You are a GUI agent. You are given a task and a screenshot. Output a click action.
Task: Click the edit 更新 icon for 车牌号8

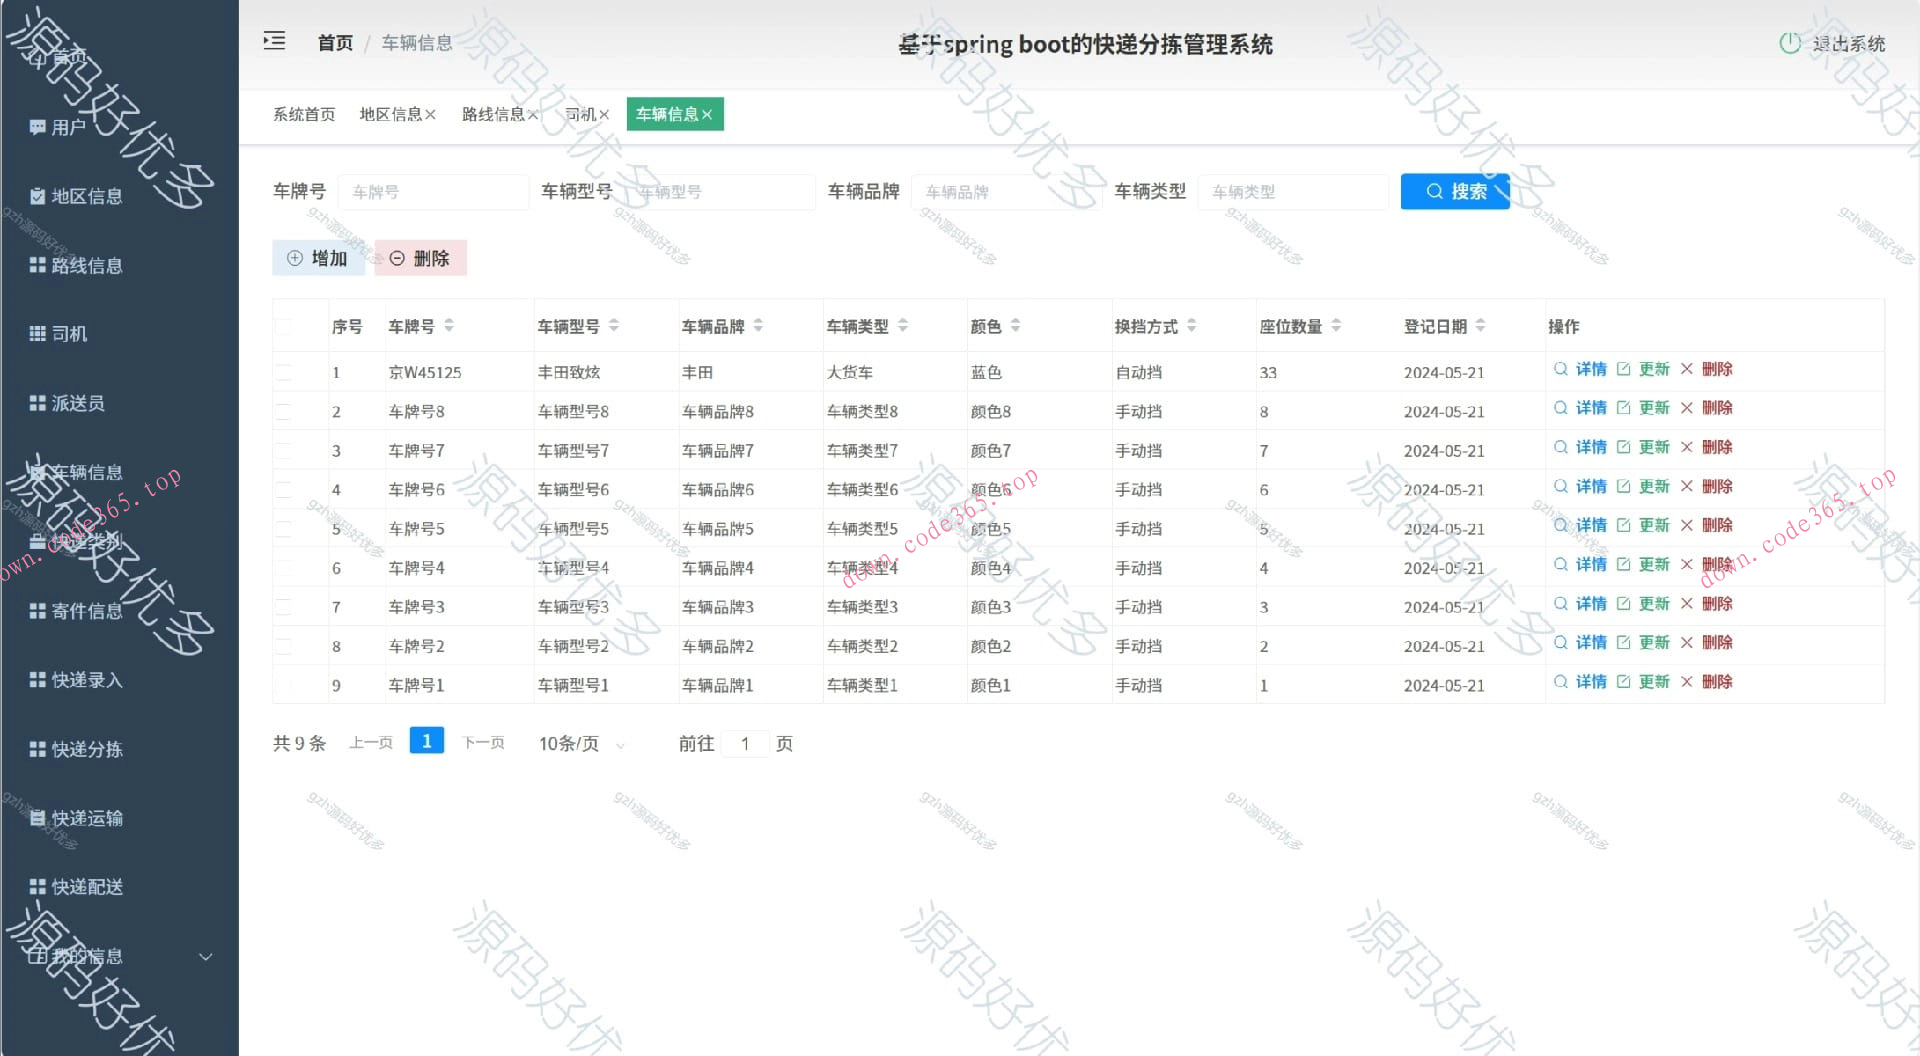point(1624,407)
